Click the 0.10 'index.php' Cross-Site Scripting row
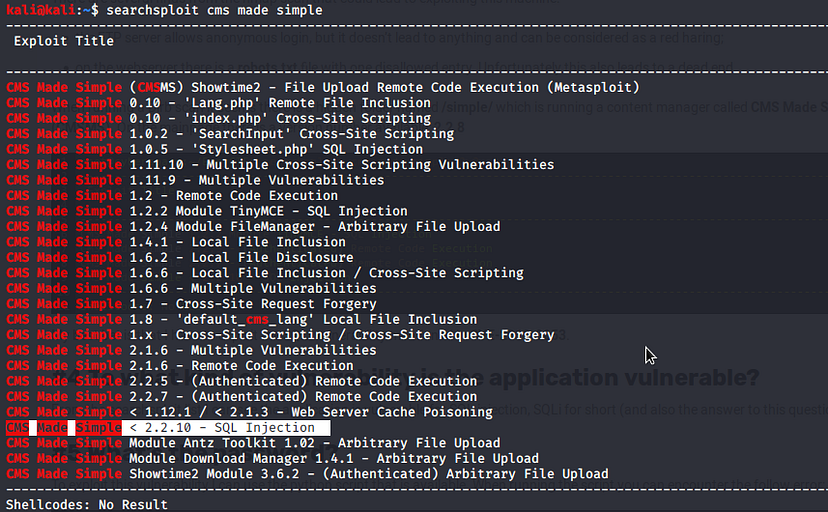This screenshot has width=828, height=512. (x=219, y=118)
